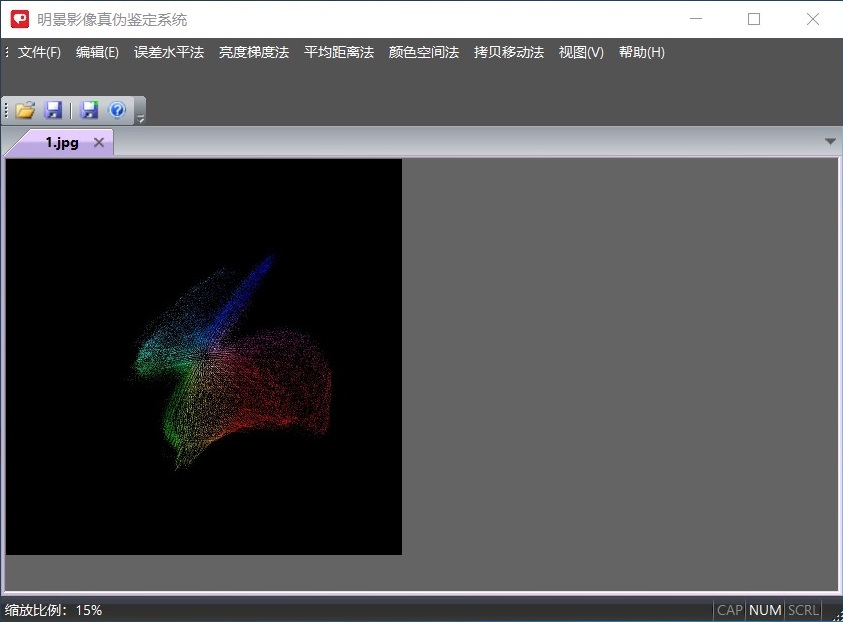The width and height of the screenshot is (843, 622).
Task: Open the 拷贝移动法 menu
Action: (509, 52)
